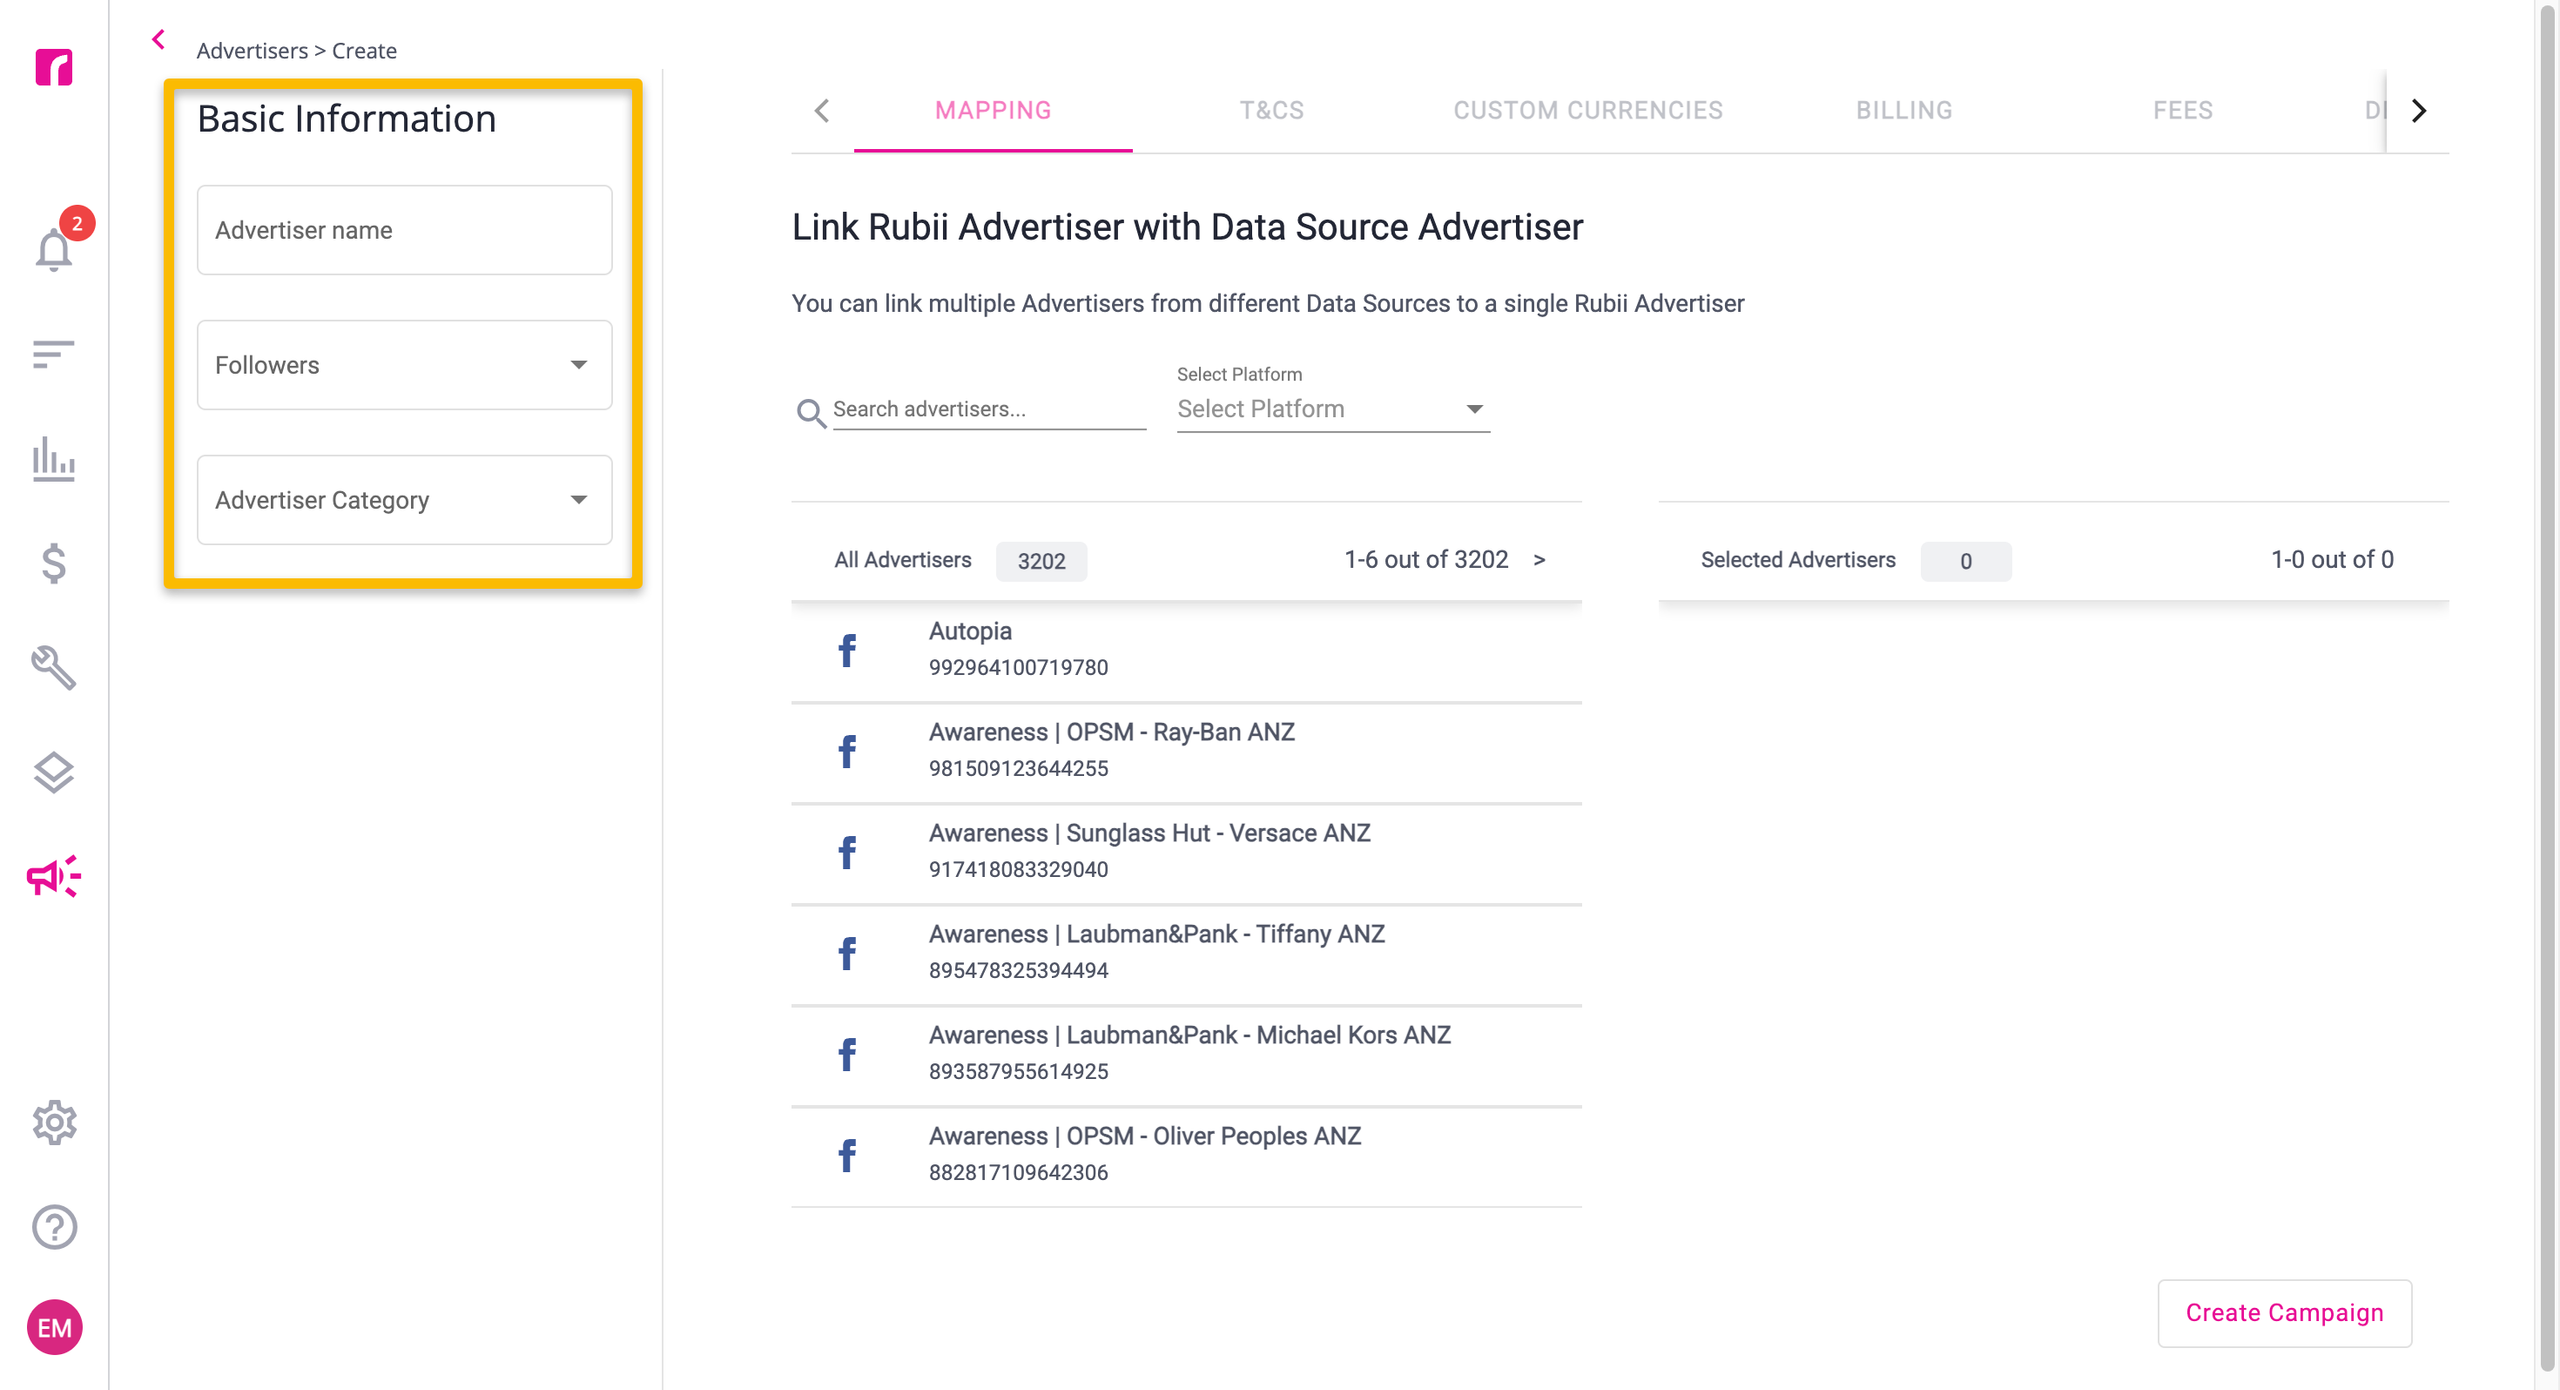Click the Advertiser name input field
The image size is (2560, 1390).
click(404, 230)
